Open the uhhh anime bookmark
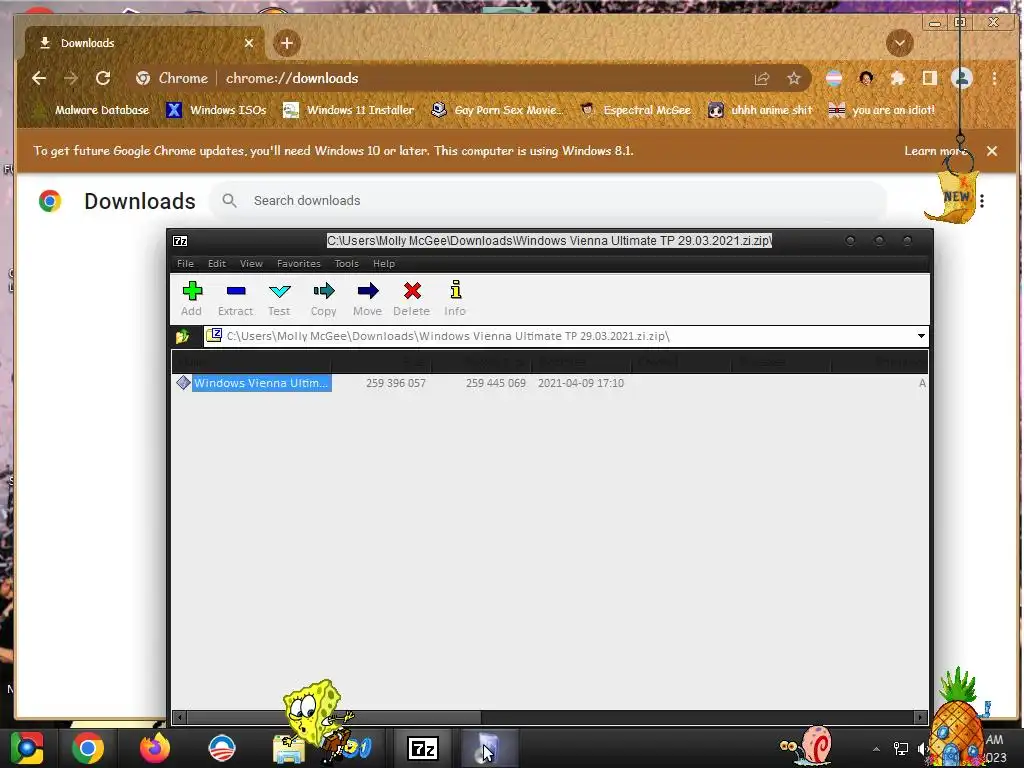Image resolution: width=1024 pixels, height=768 pixels. [x=761, y=110]
